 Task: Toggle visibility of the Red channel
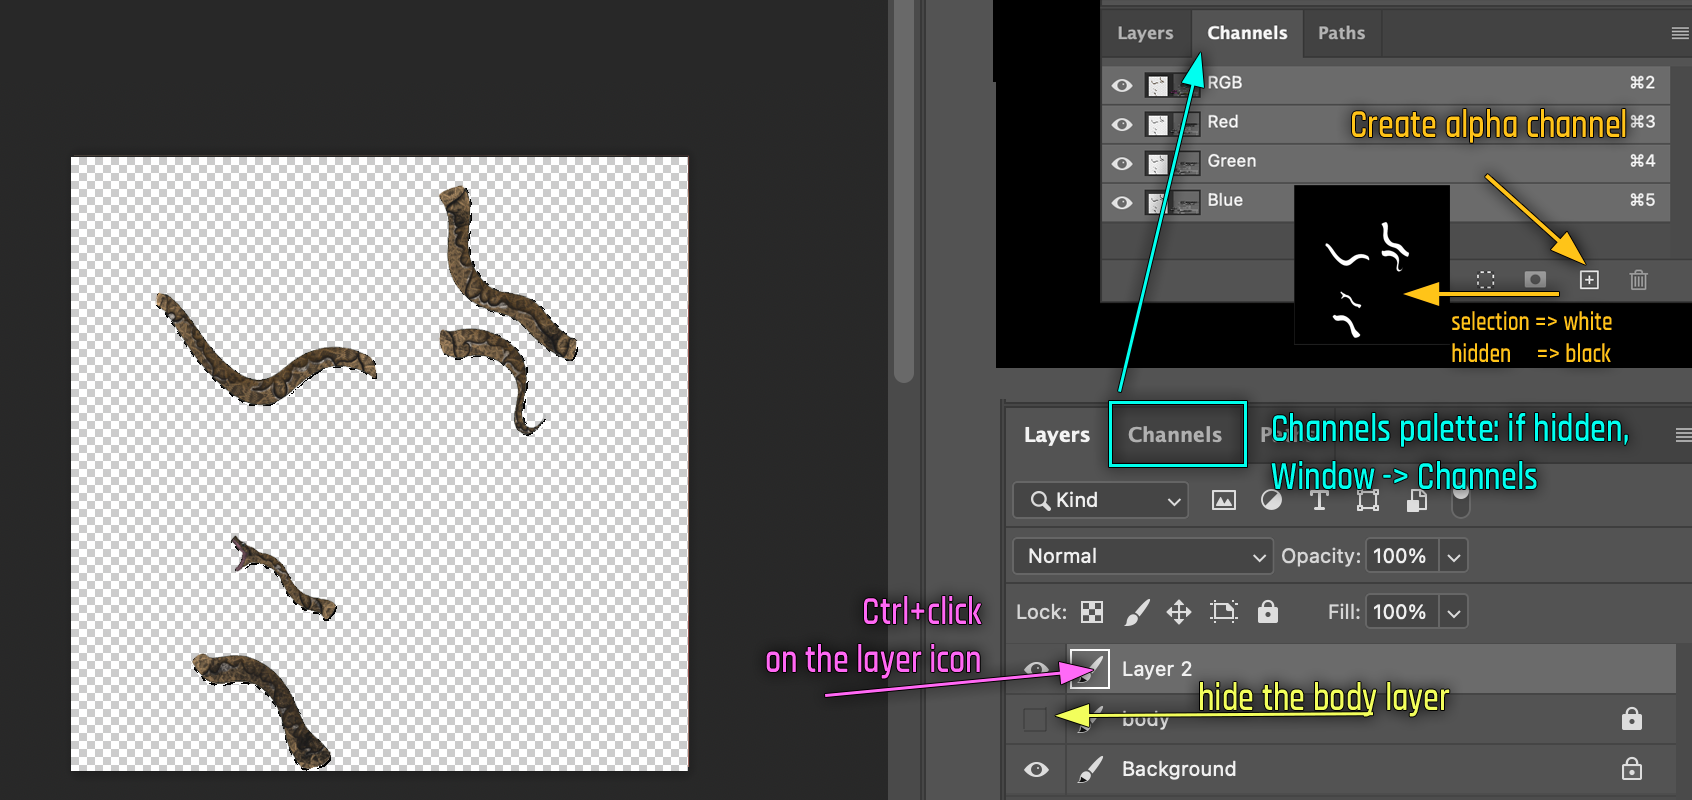pos(1122,124)
